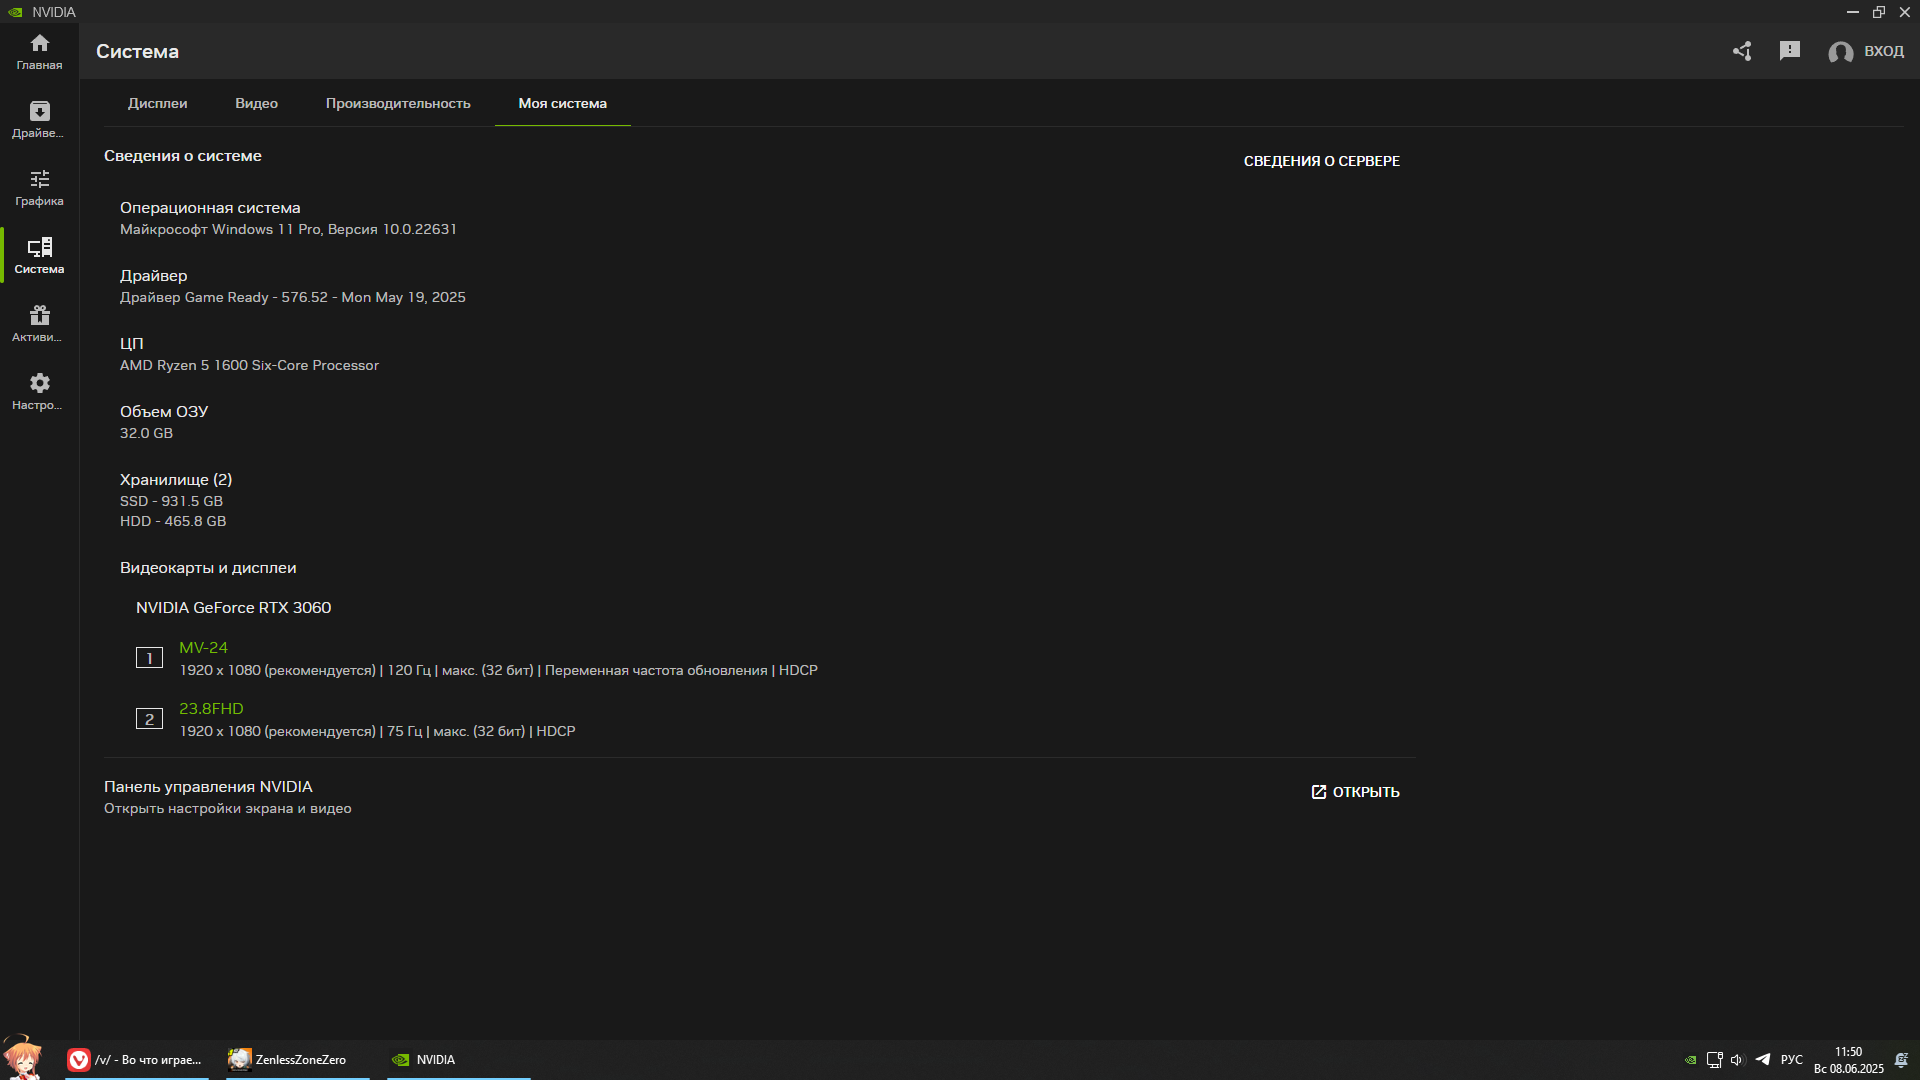Click the 23.8FHD monitor name
Screen dimensions: 1920x1080
point(211,709)
